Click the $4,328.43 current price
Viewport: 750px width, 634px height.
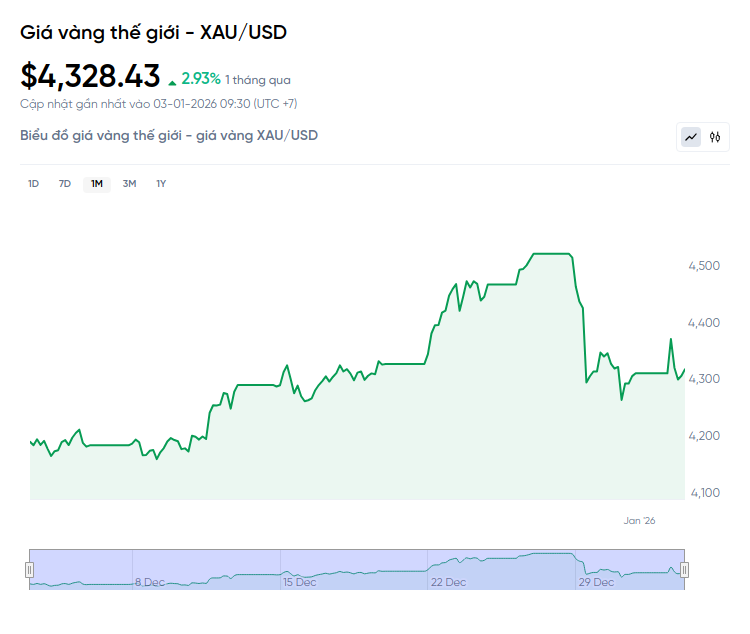click(x=90, y=76)
